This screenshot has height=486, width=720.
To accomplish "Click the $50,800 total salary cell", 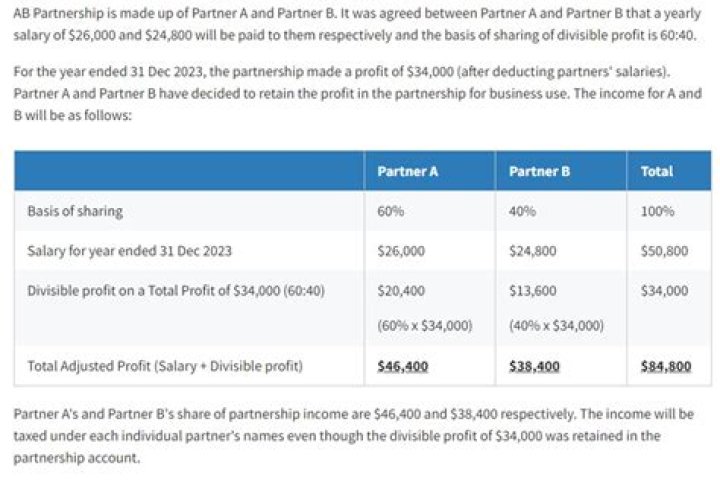I will click(664, 251).
